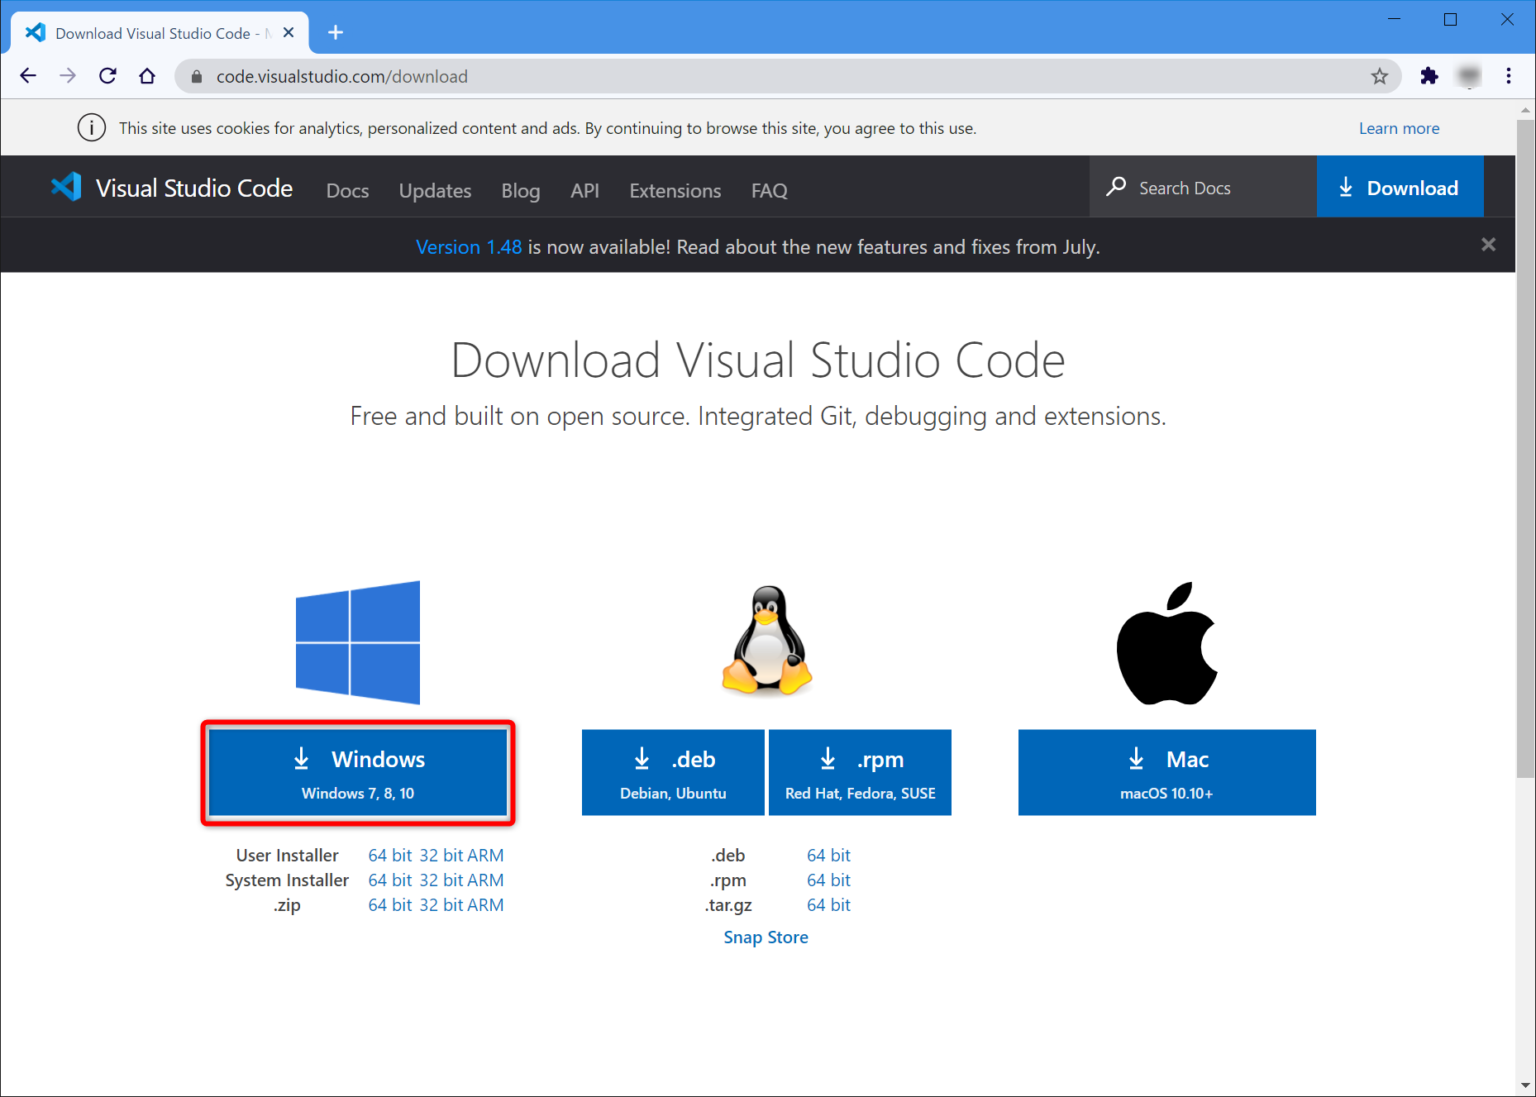Screen dimensions: 1536x1097
Task: Download the .rpm Red Hat package
Action: (860, 773)
